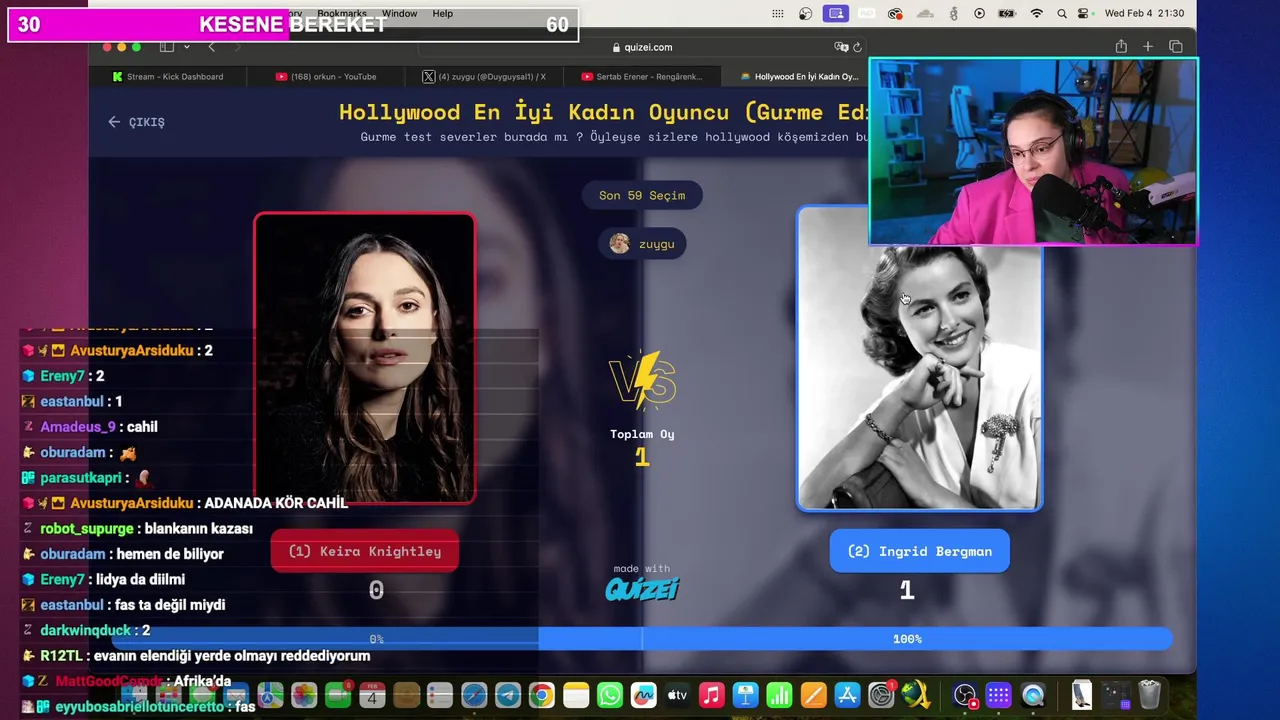Image resolution: width=1280 pixels, height=720 pixels.
Task: Open Music from the Dock
Action: coord(711,695)
